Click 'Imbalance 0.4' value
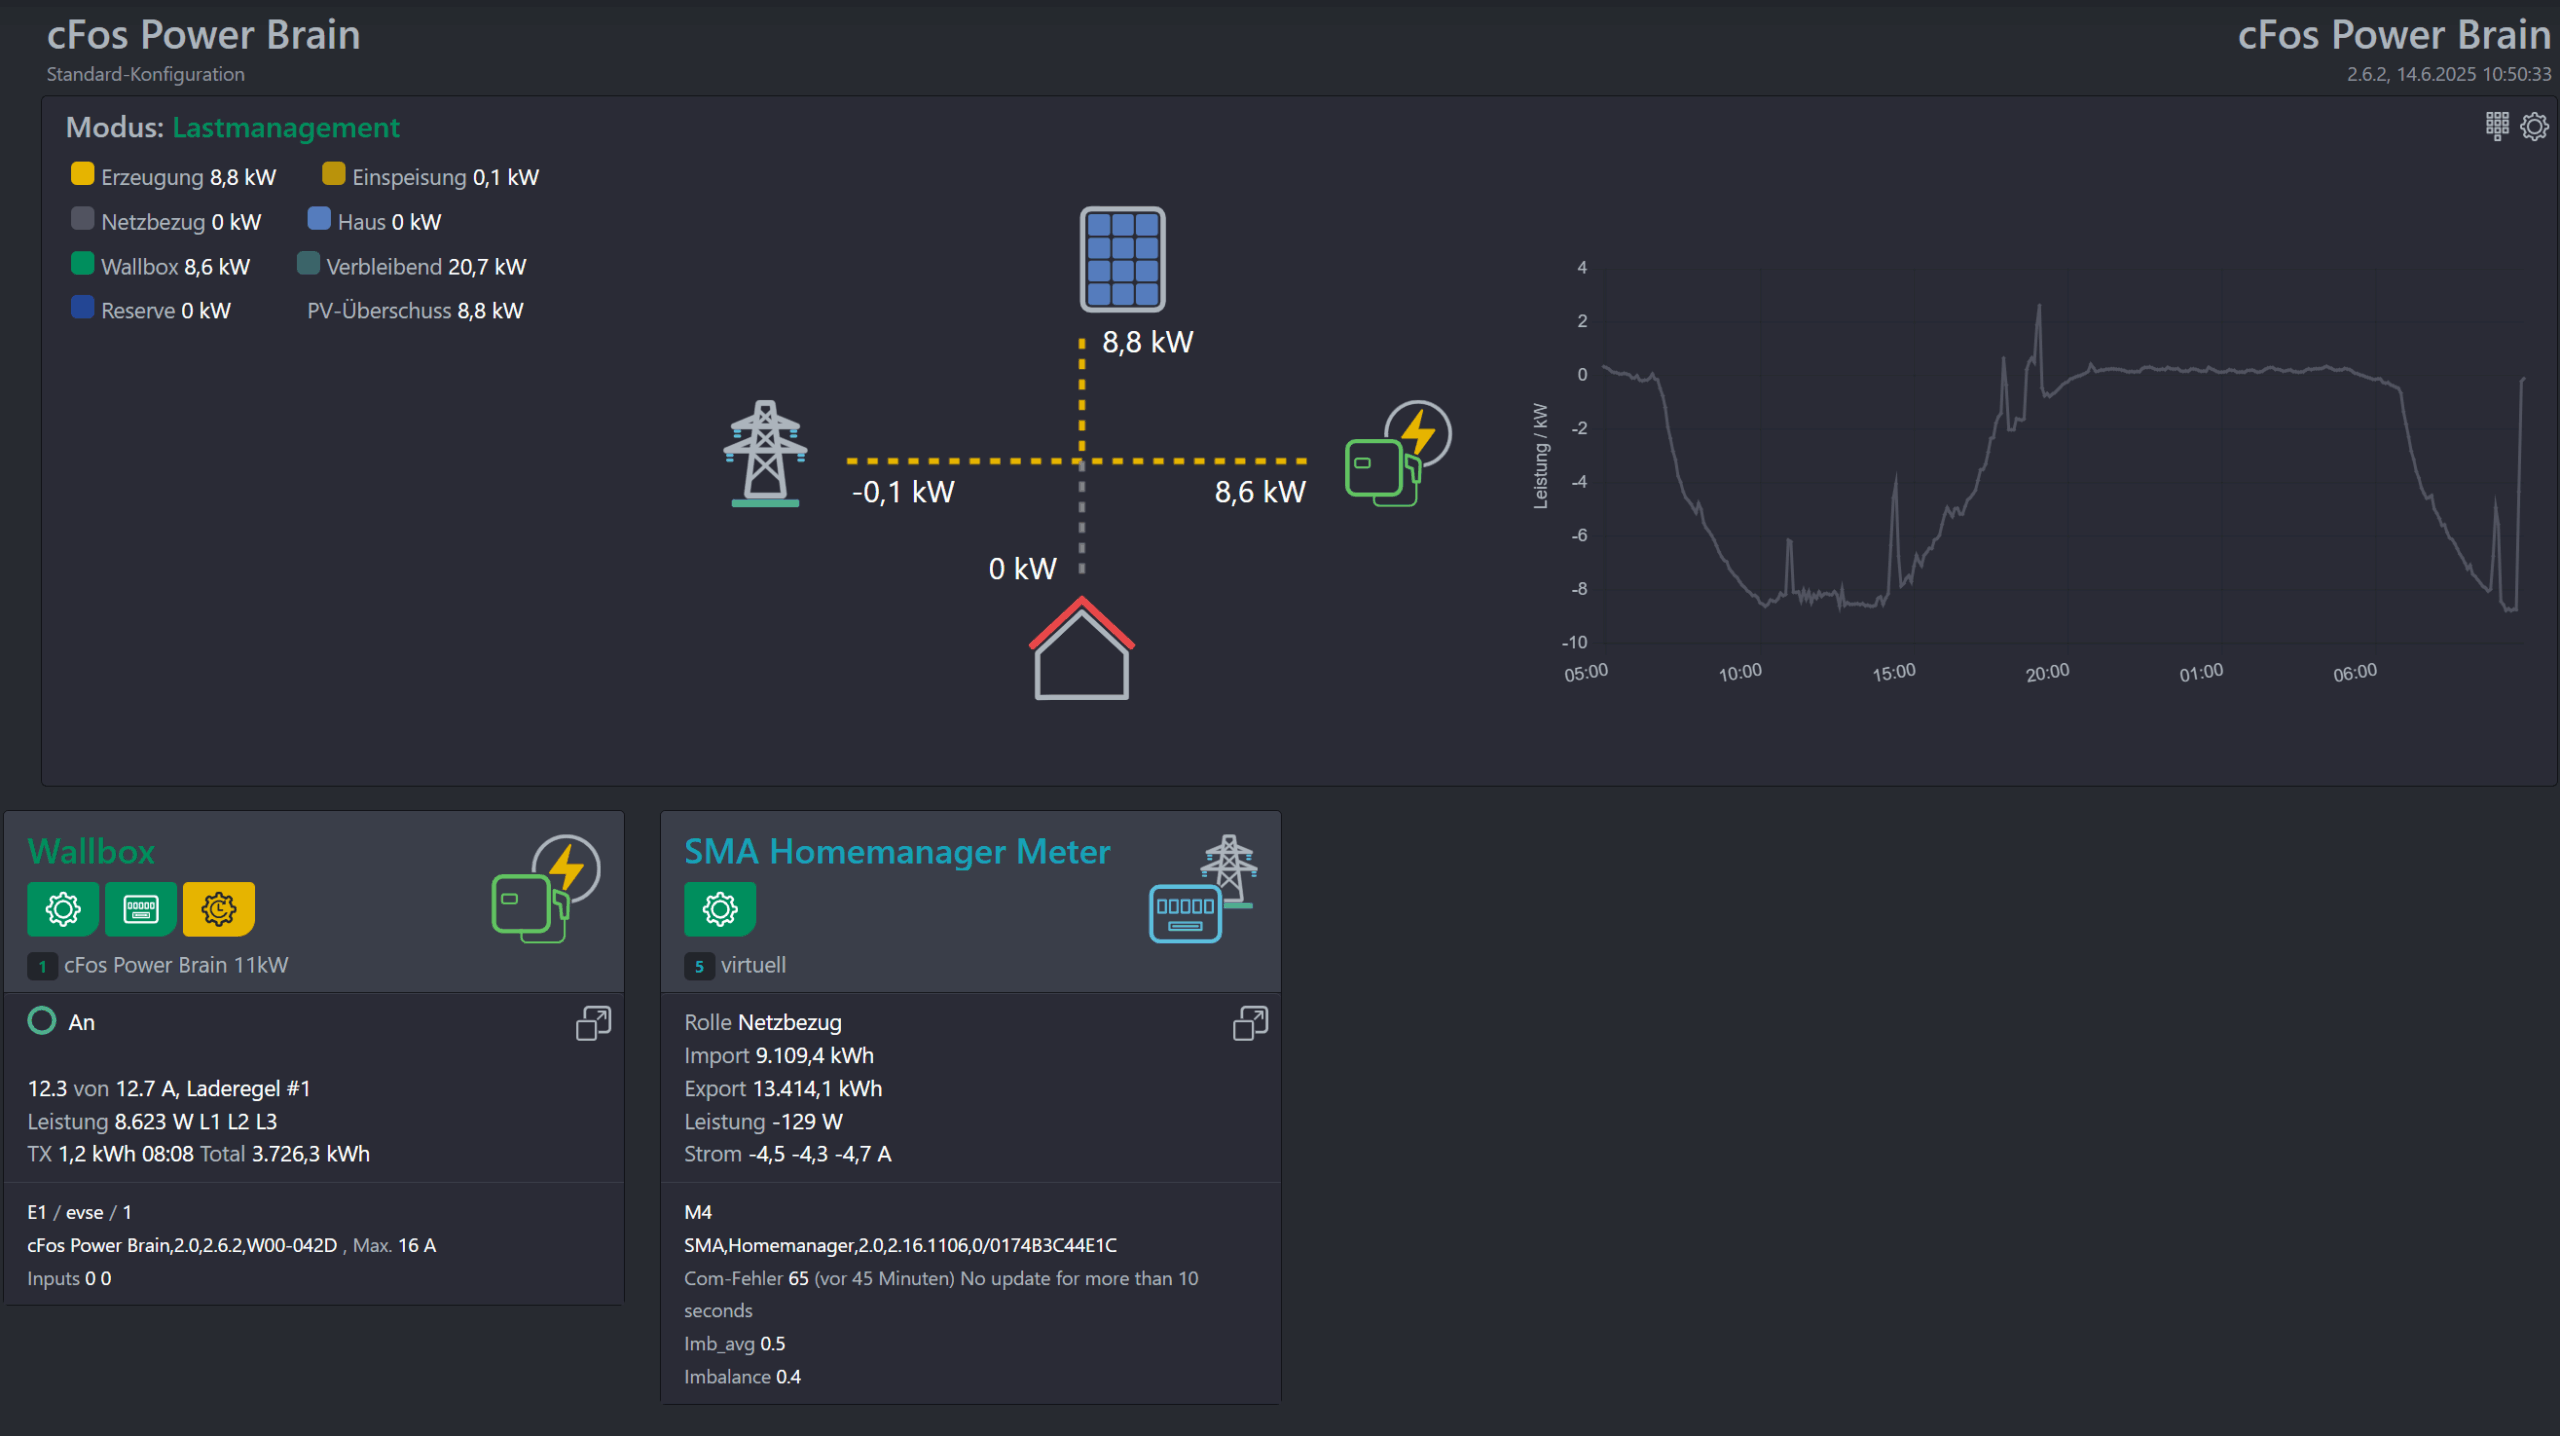 pos(742,1376)
